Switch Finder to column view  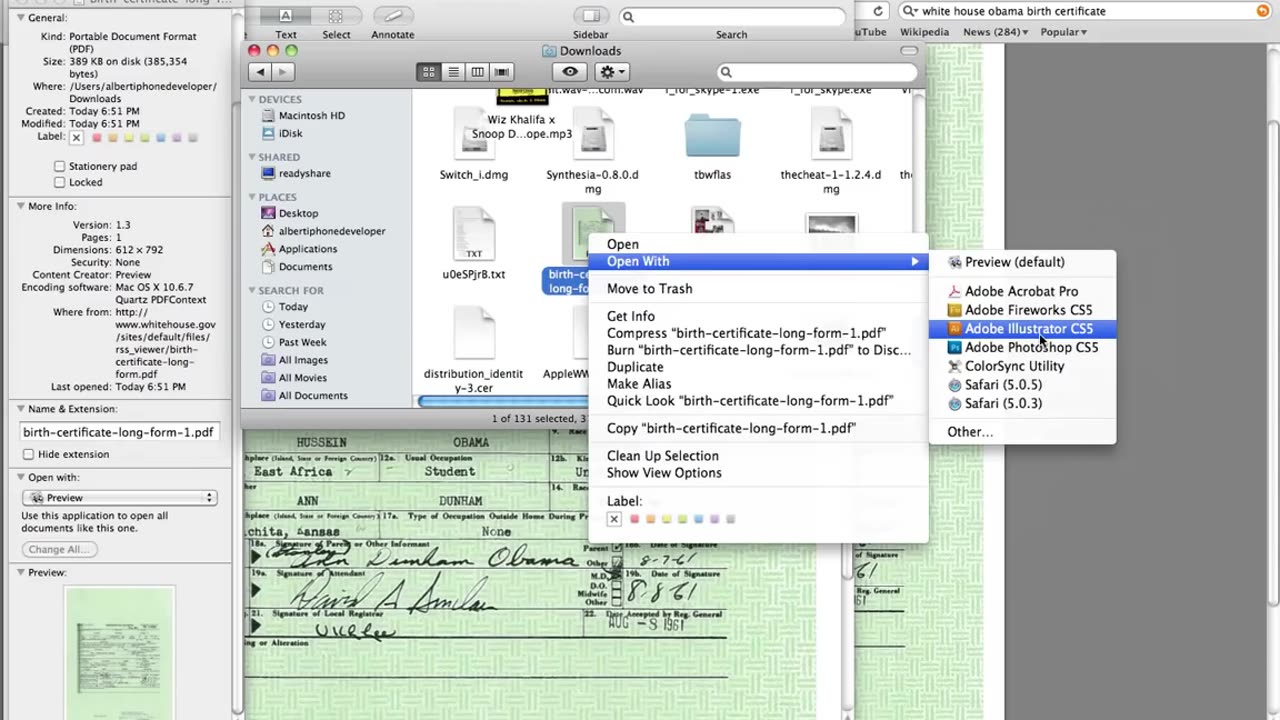coord(478,72)
